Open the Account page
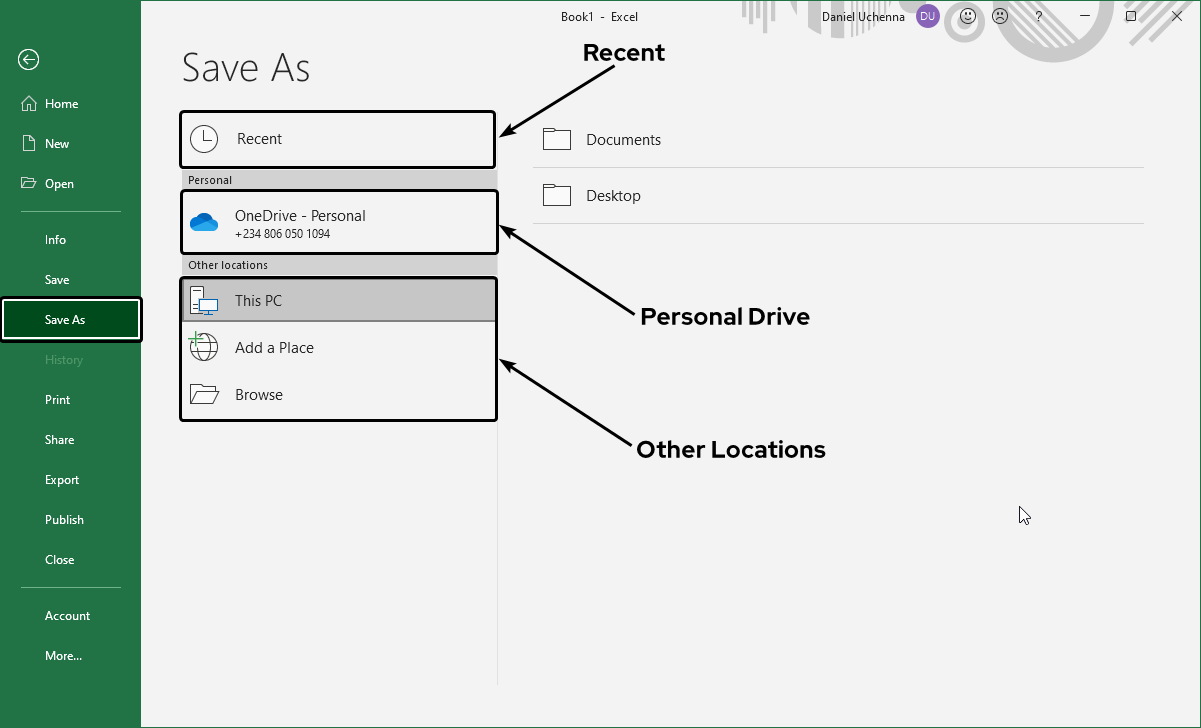The height and width of the screenshot is (728, 1201). [67, 616]
